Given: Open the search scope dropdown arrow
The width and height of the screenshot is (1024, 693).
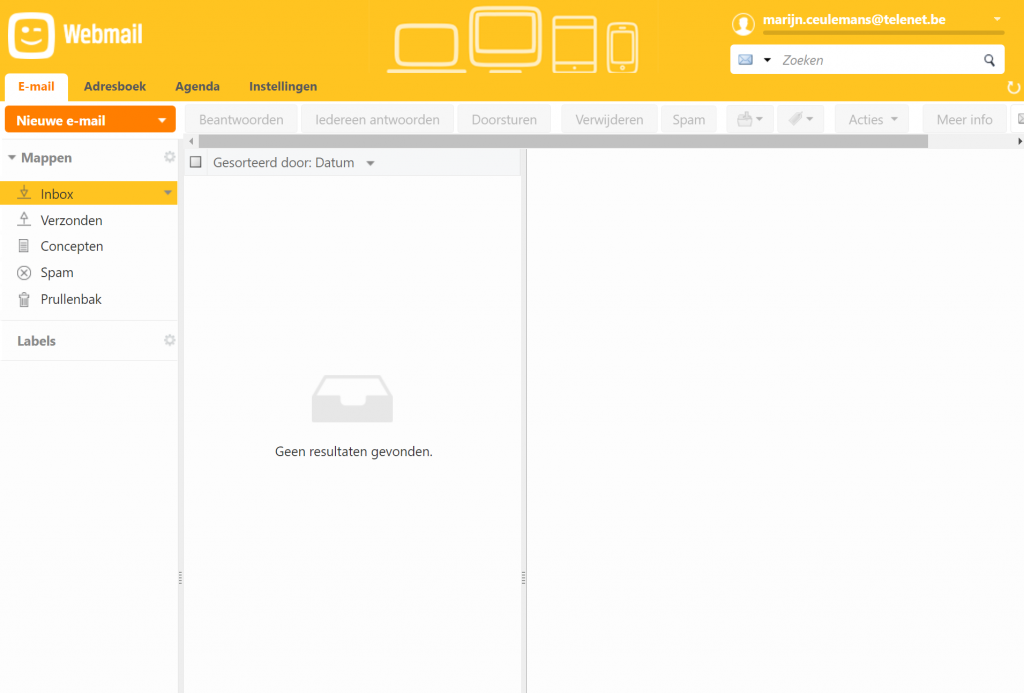Looking at the screenshot, I should pyautogui.click(x=767, y=60).
